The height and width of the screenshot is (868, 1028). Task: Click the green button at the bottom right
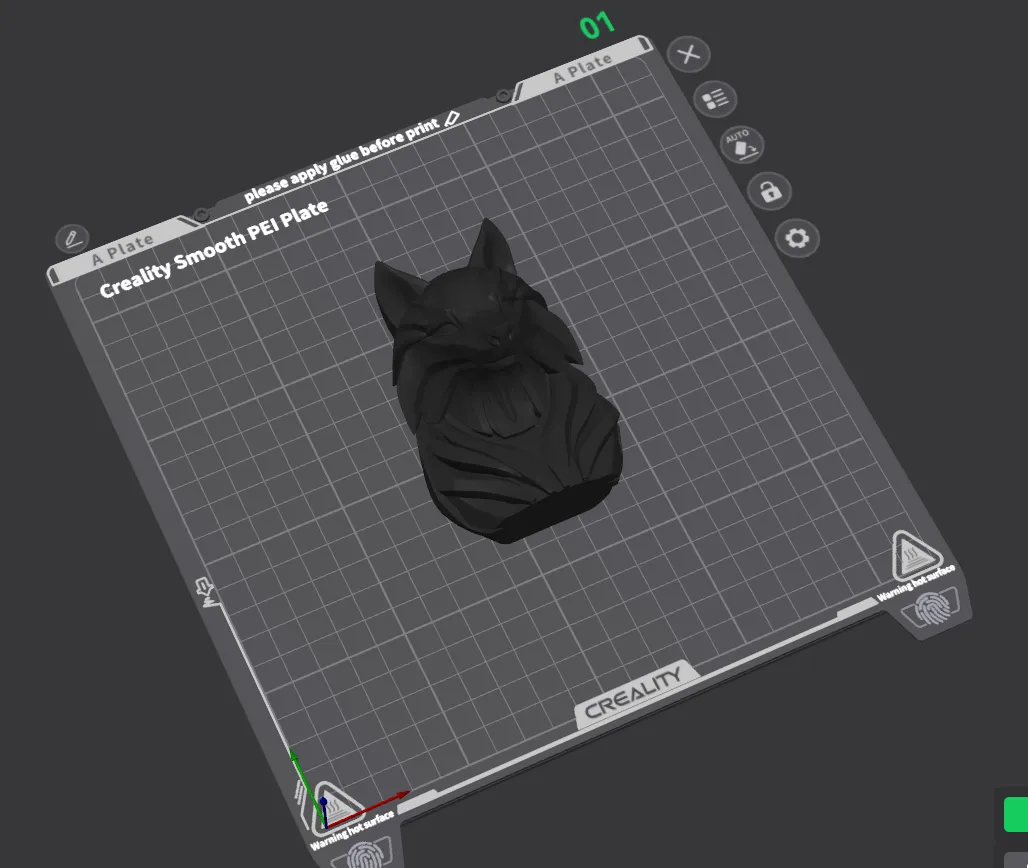coord(1016,814)
